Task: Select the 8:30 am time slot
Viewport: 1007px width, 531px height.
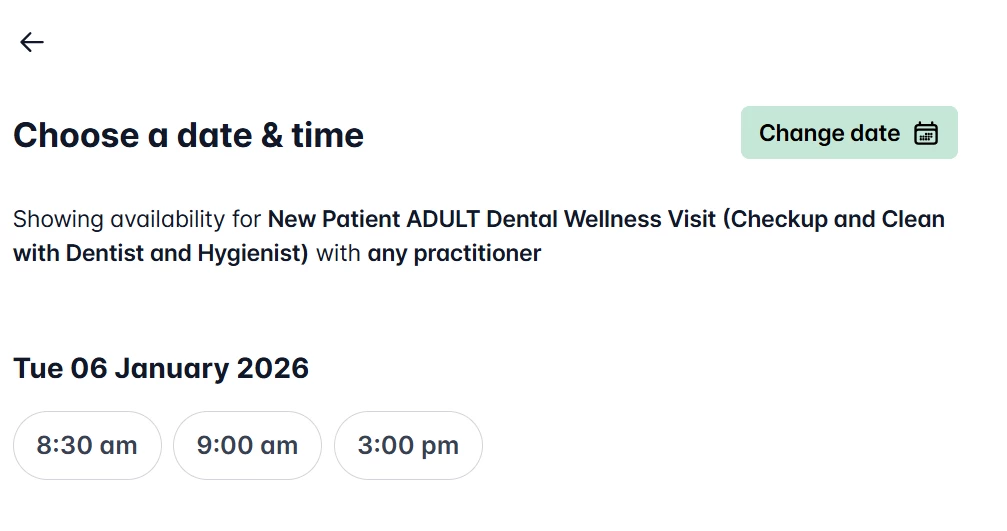Action: (x=87, y=446)
